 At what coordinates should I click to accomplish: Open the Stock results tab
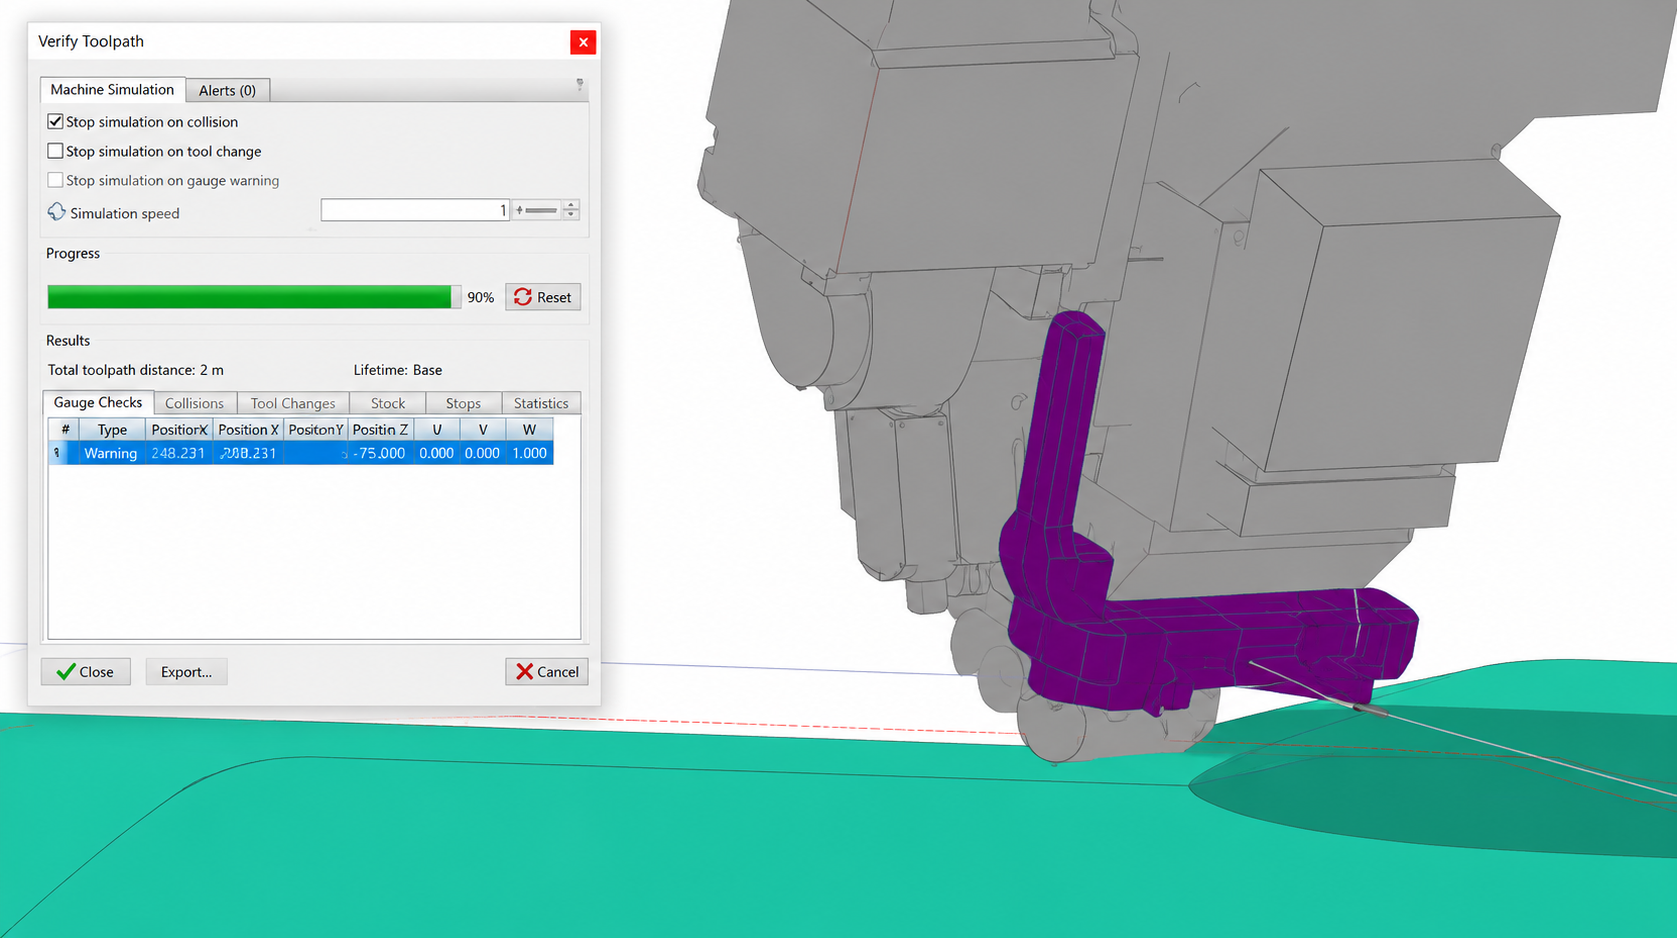click(388, 403)
